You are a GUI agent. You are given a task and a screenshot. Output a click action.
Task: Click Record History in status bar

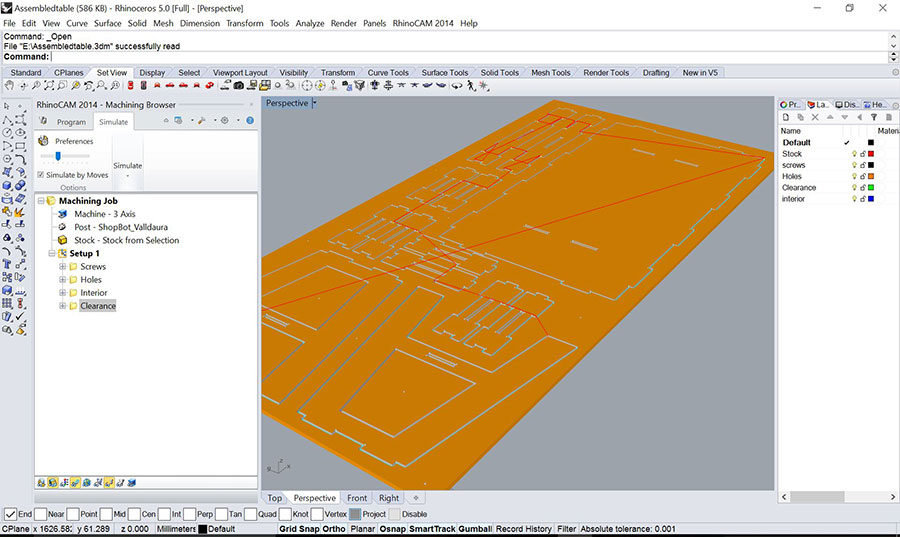pyautogui.click(x=523, y=529)
